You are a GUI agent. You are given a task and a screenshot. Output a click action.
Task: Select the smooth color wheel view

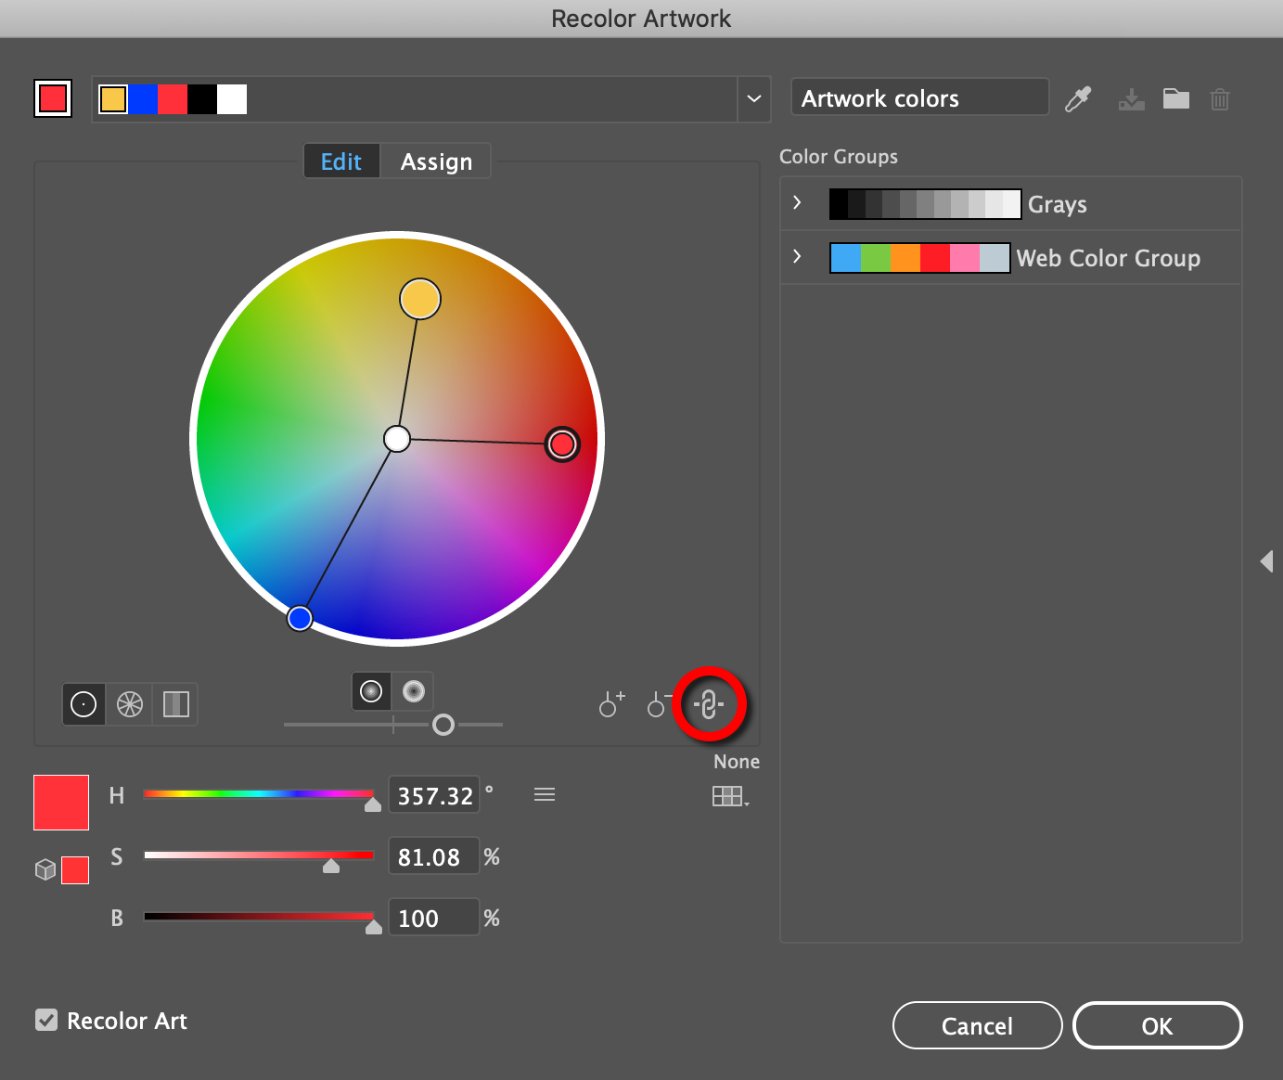coord(83,704)
